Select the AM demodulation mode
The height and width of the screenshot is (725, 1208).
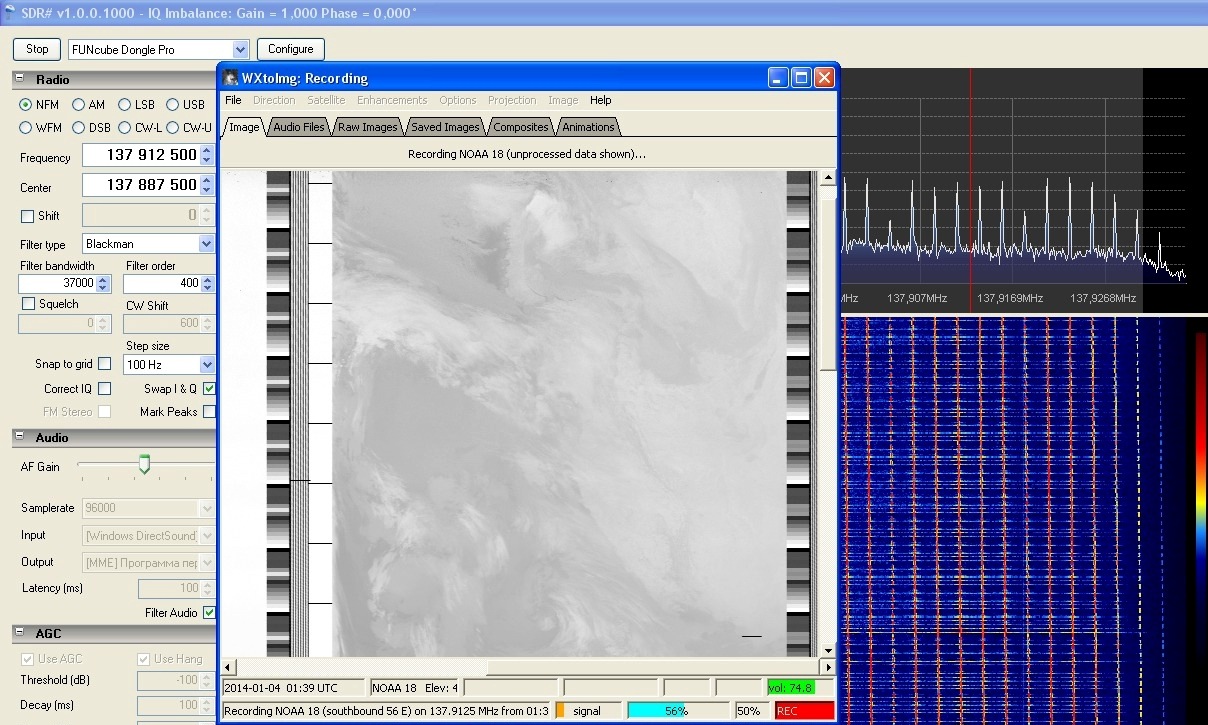coord(78,104)
